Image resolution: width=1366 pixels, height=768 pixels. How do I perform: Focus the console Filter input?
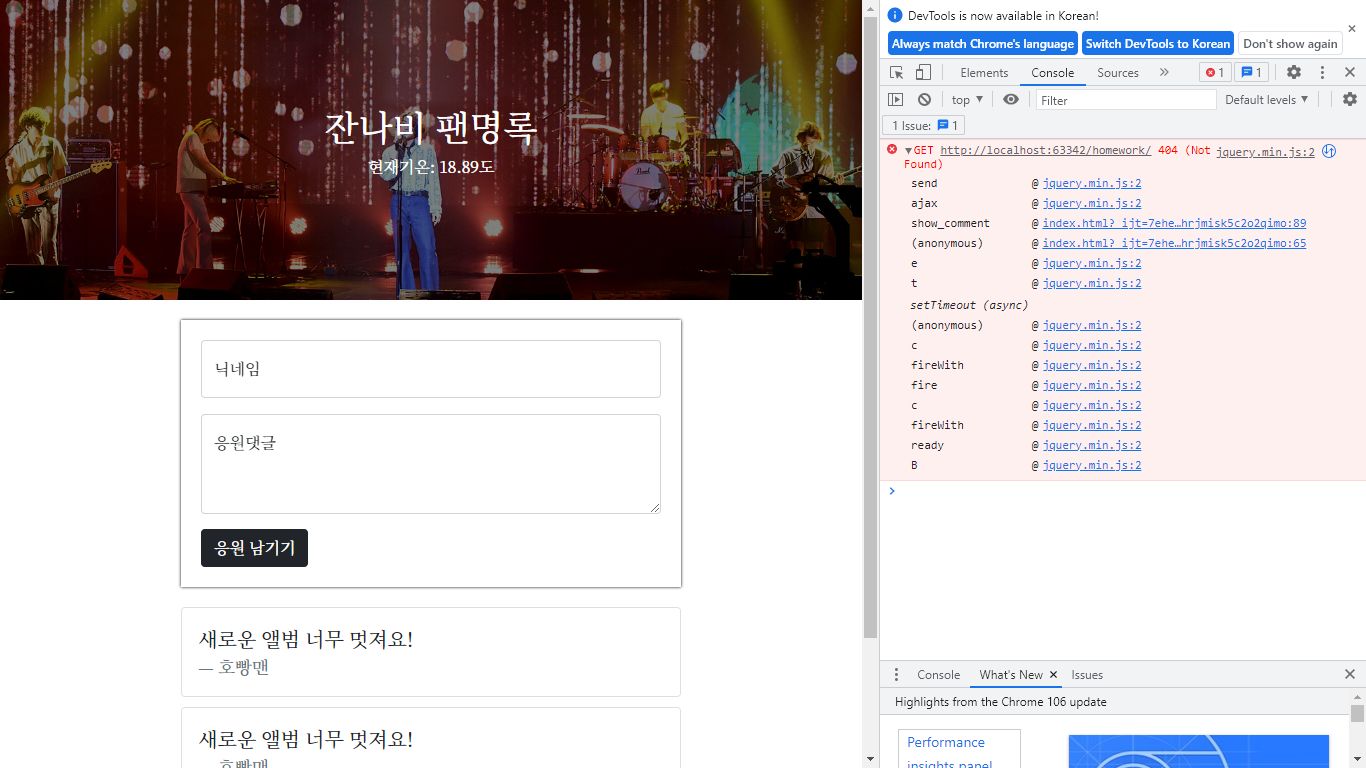(x=1126, y=100)
